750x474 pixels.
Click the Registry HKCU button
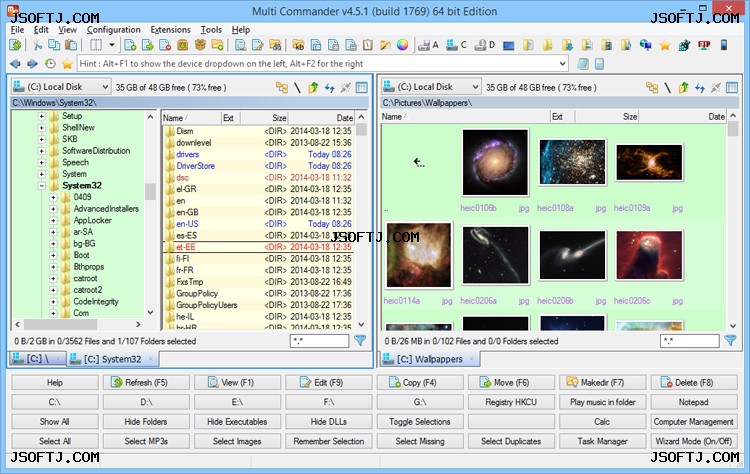[511, 402]
